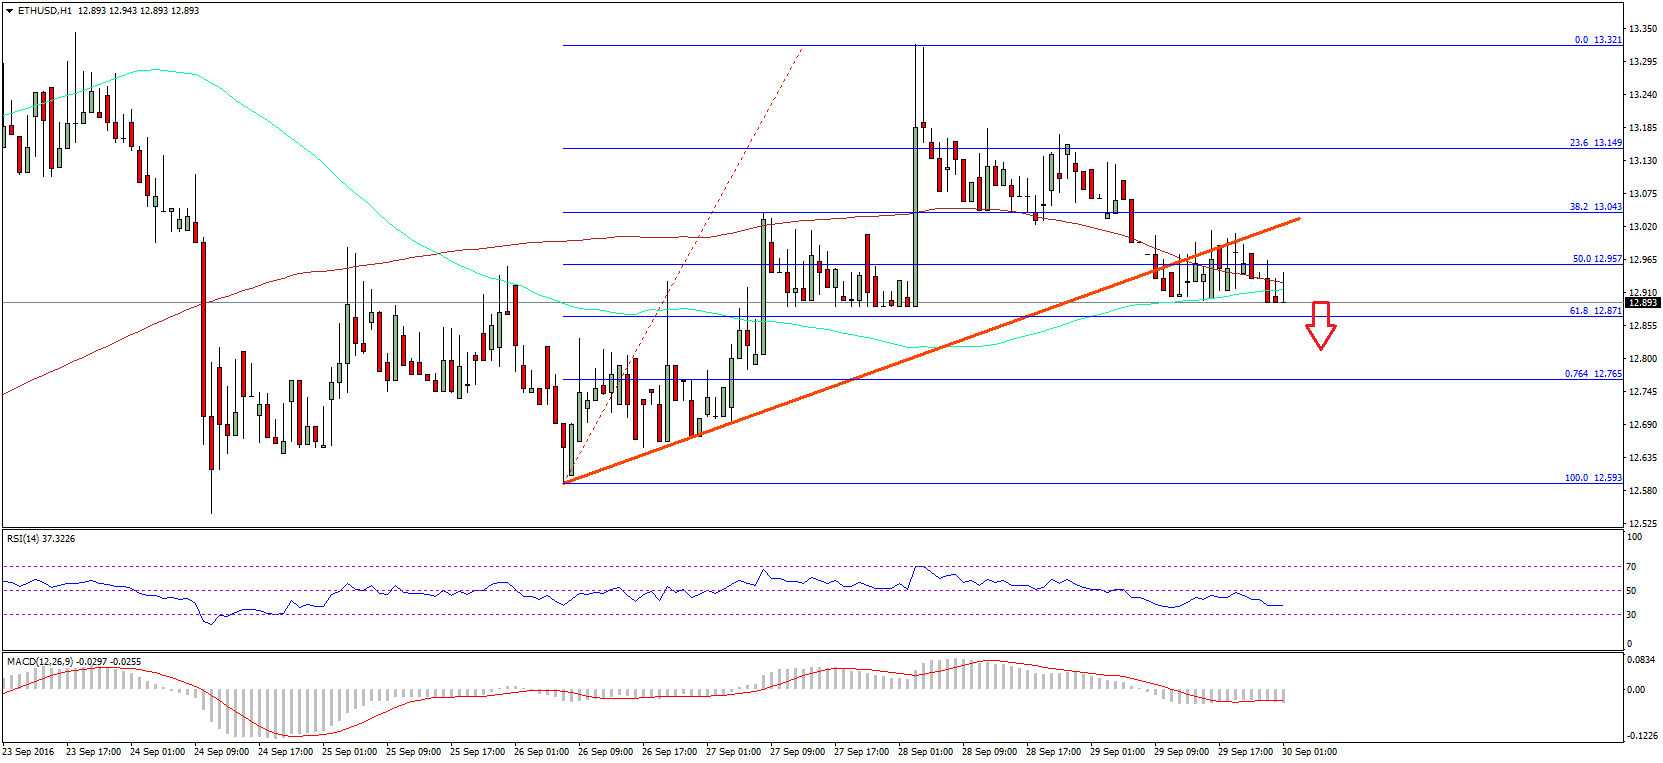Select Fibonacci label 0.0 13.321
This screenshot has width=1663, height=763.
(x=1598, y=40)
